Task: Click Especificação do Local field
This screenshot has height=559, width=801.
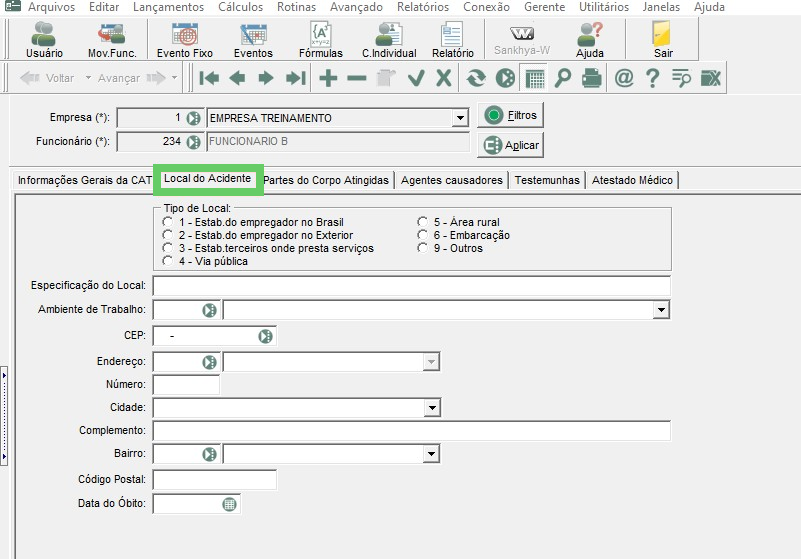Action: coord(412,286)
